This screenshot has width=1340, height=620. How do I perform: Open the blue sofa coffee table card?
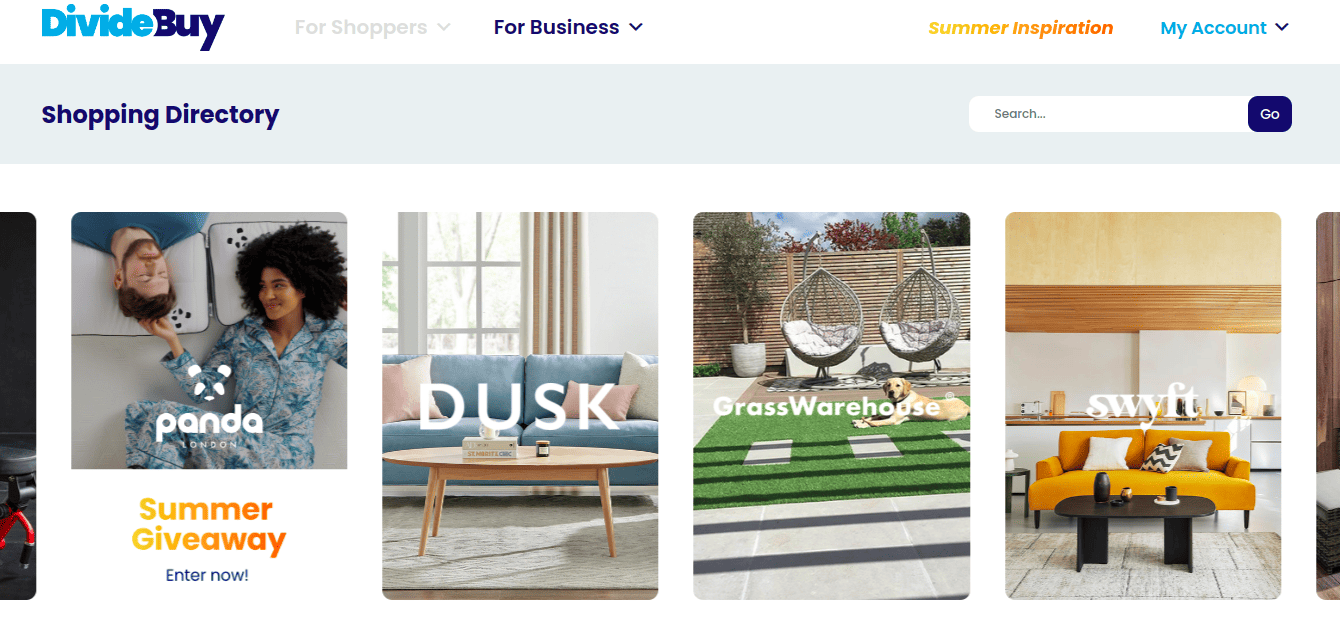(x=520, y=406)
